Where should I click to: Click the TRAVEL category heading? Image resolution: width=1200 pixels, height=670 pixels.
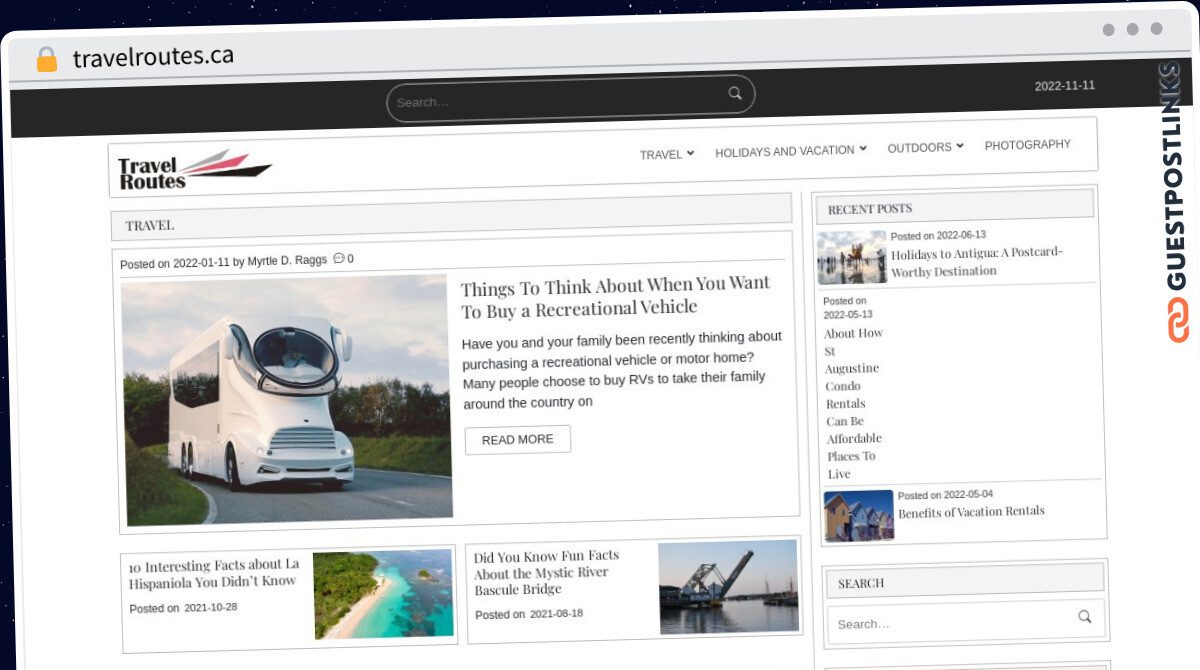click(x=150, y=225)
